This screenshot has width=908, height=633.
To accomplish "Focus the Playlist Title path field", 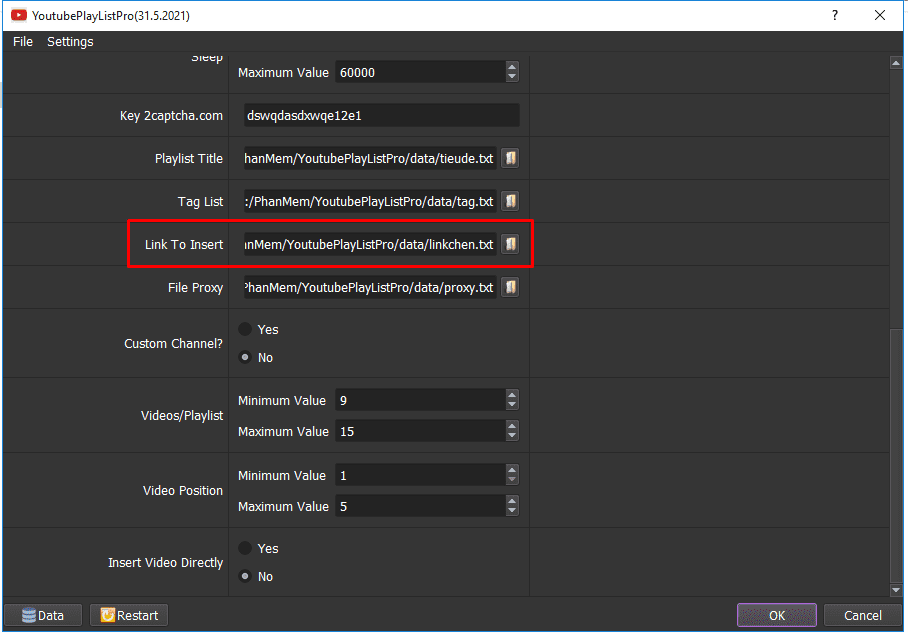I will [x=370, y=158].
